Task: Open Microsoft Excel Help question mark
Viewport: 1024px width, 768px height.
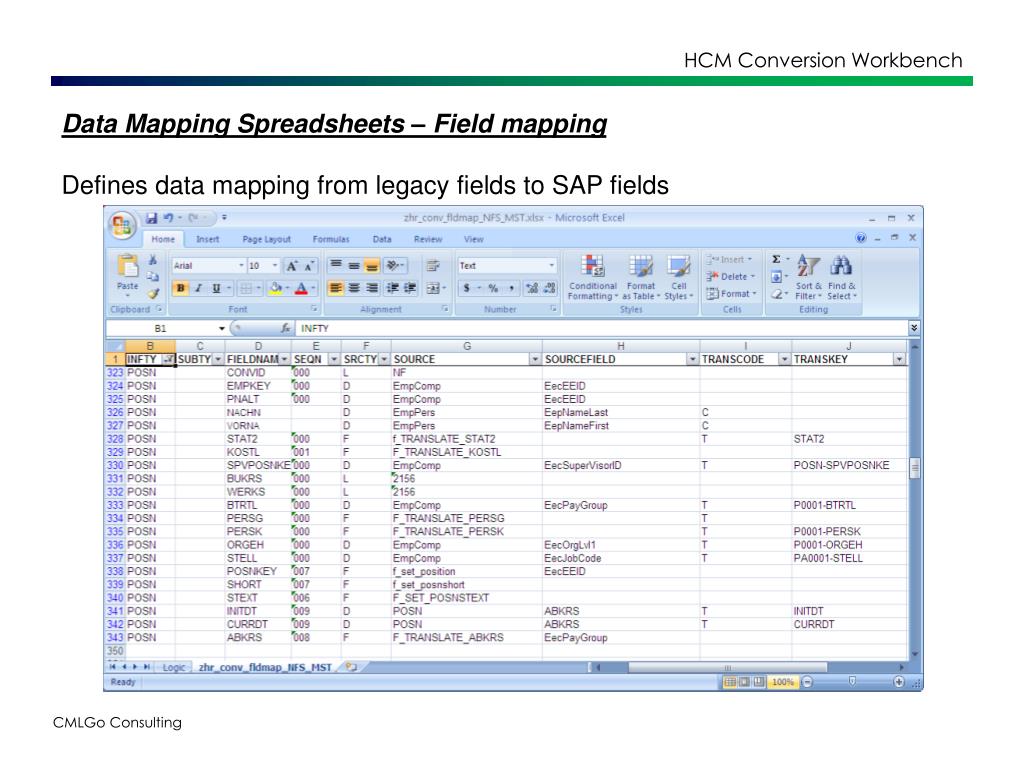Action: [x=861, y=238]
